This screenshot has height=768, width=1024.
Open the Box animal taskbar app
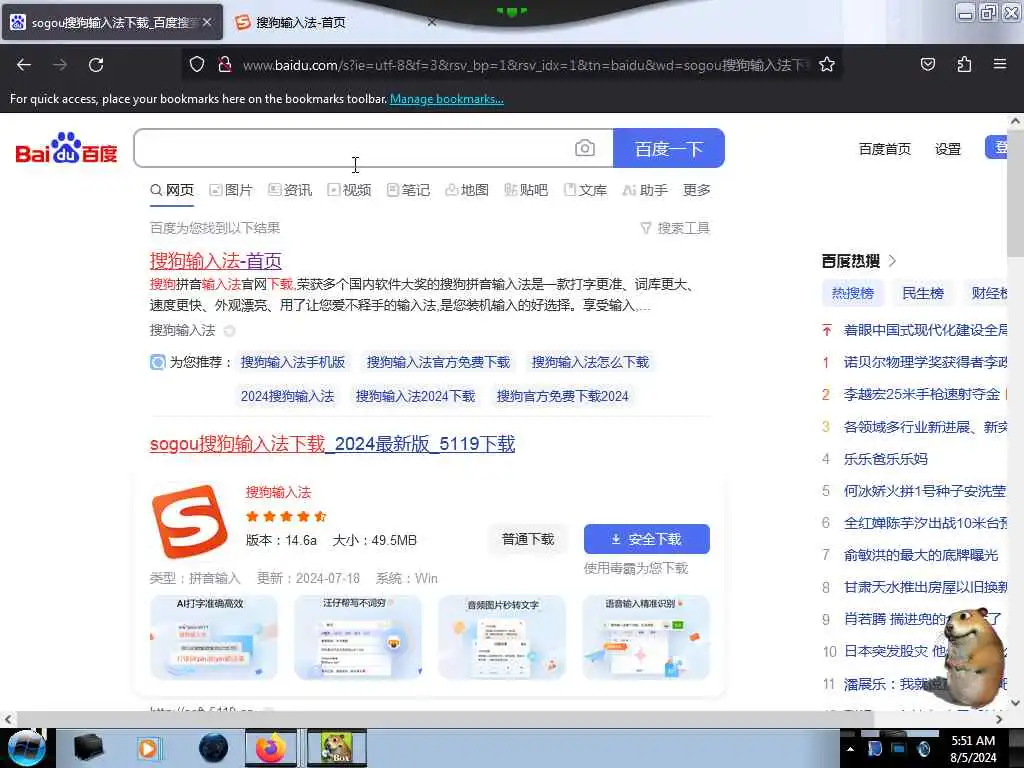click(337, 748)
